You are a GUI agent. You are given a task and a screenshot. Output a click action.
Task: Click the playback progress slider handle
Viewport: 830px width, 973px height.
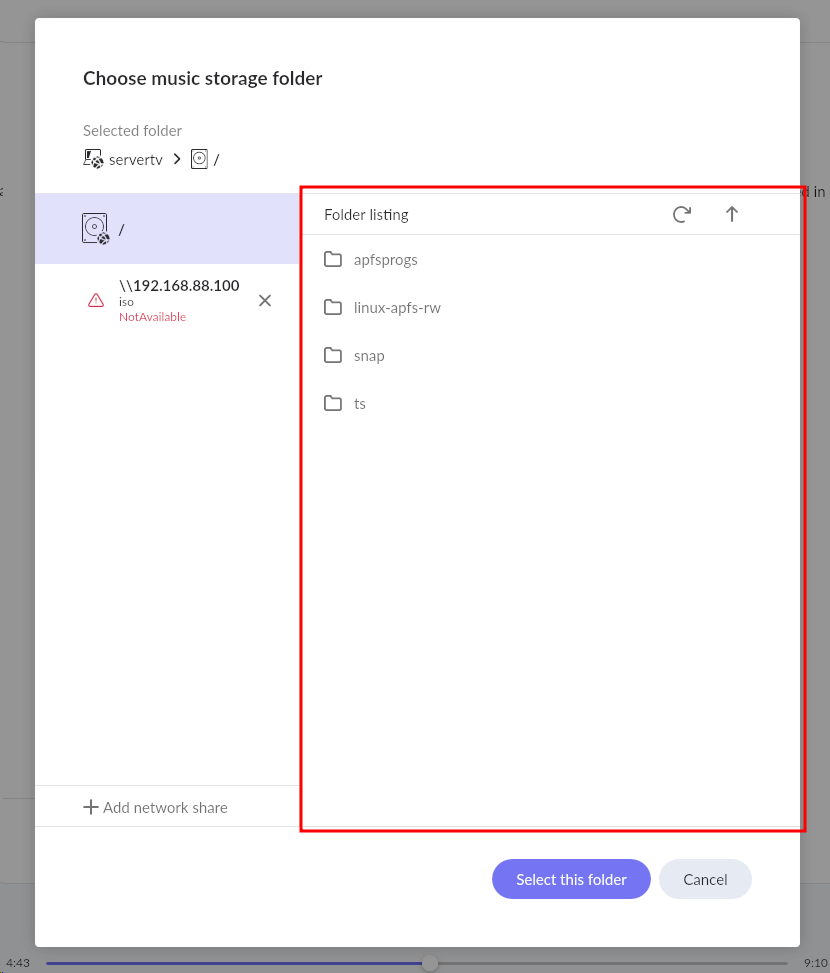[x=430, y=963]
